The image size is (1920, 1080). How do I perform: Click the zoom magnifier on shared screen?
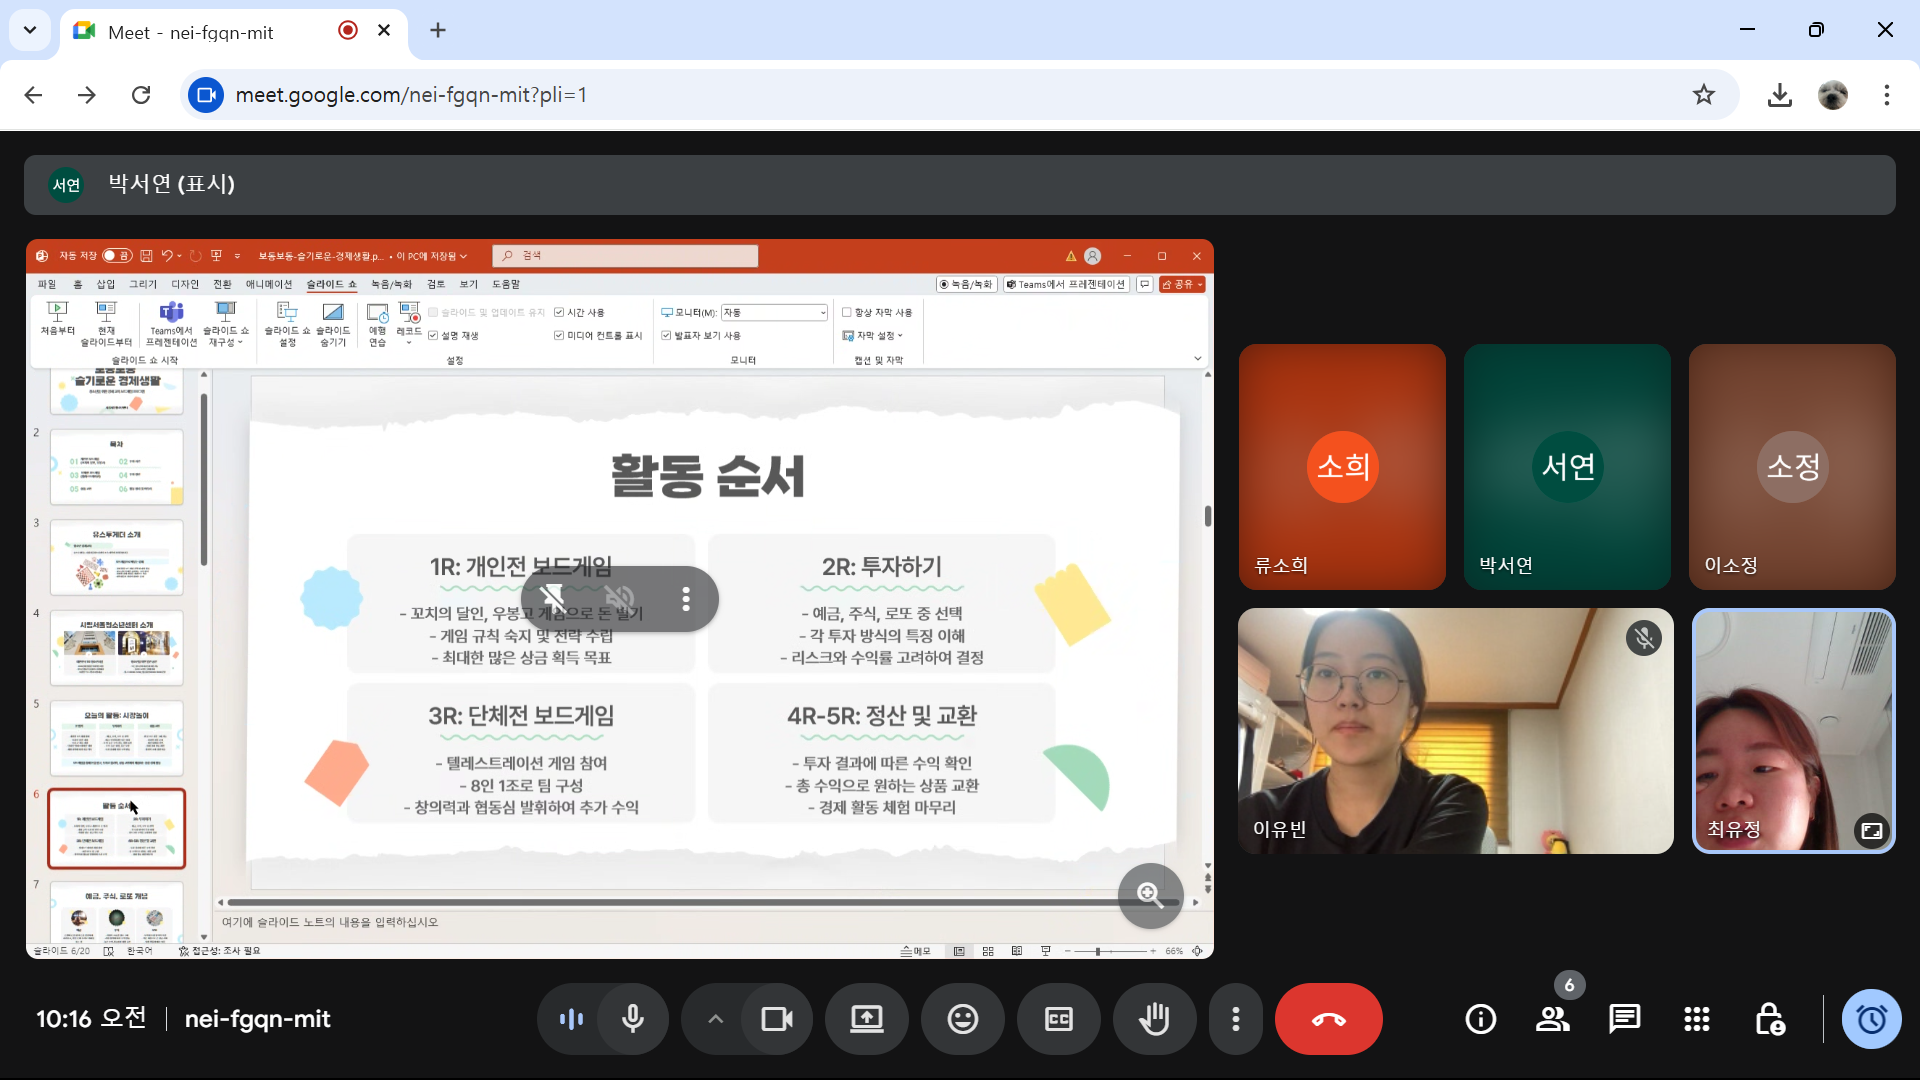(1150, 895)
